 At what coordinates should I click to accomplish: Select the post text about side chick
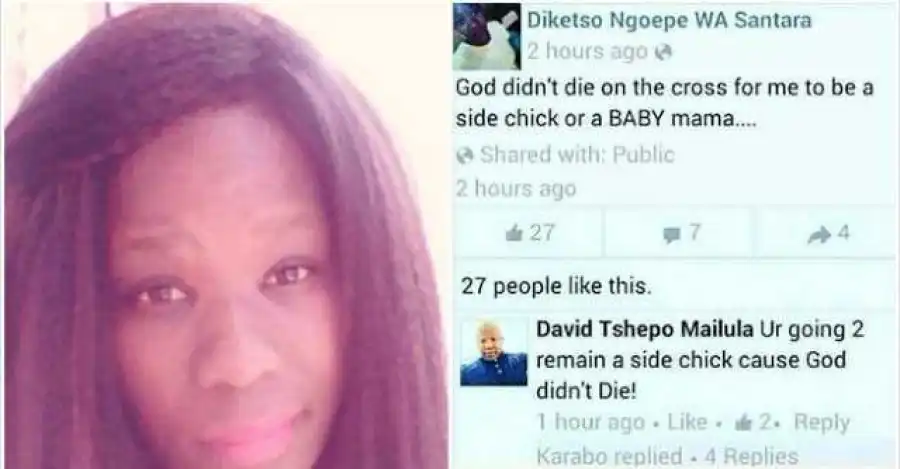pos(665,103)
